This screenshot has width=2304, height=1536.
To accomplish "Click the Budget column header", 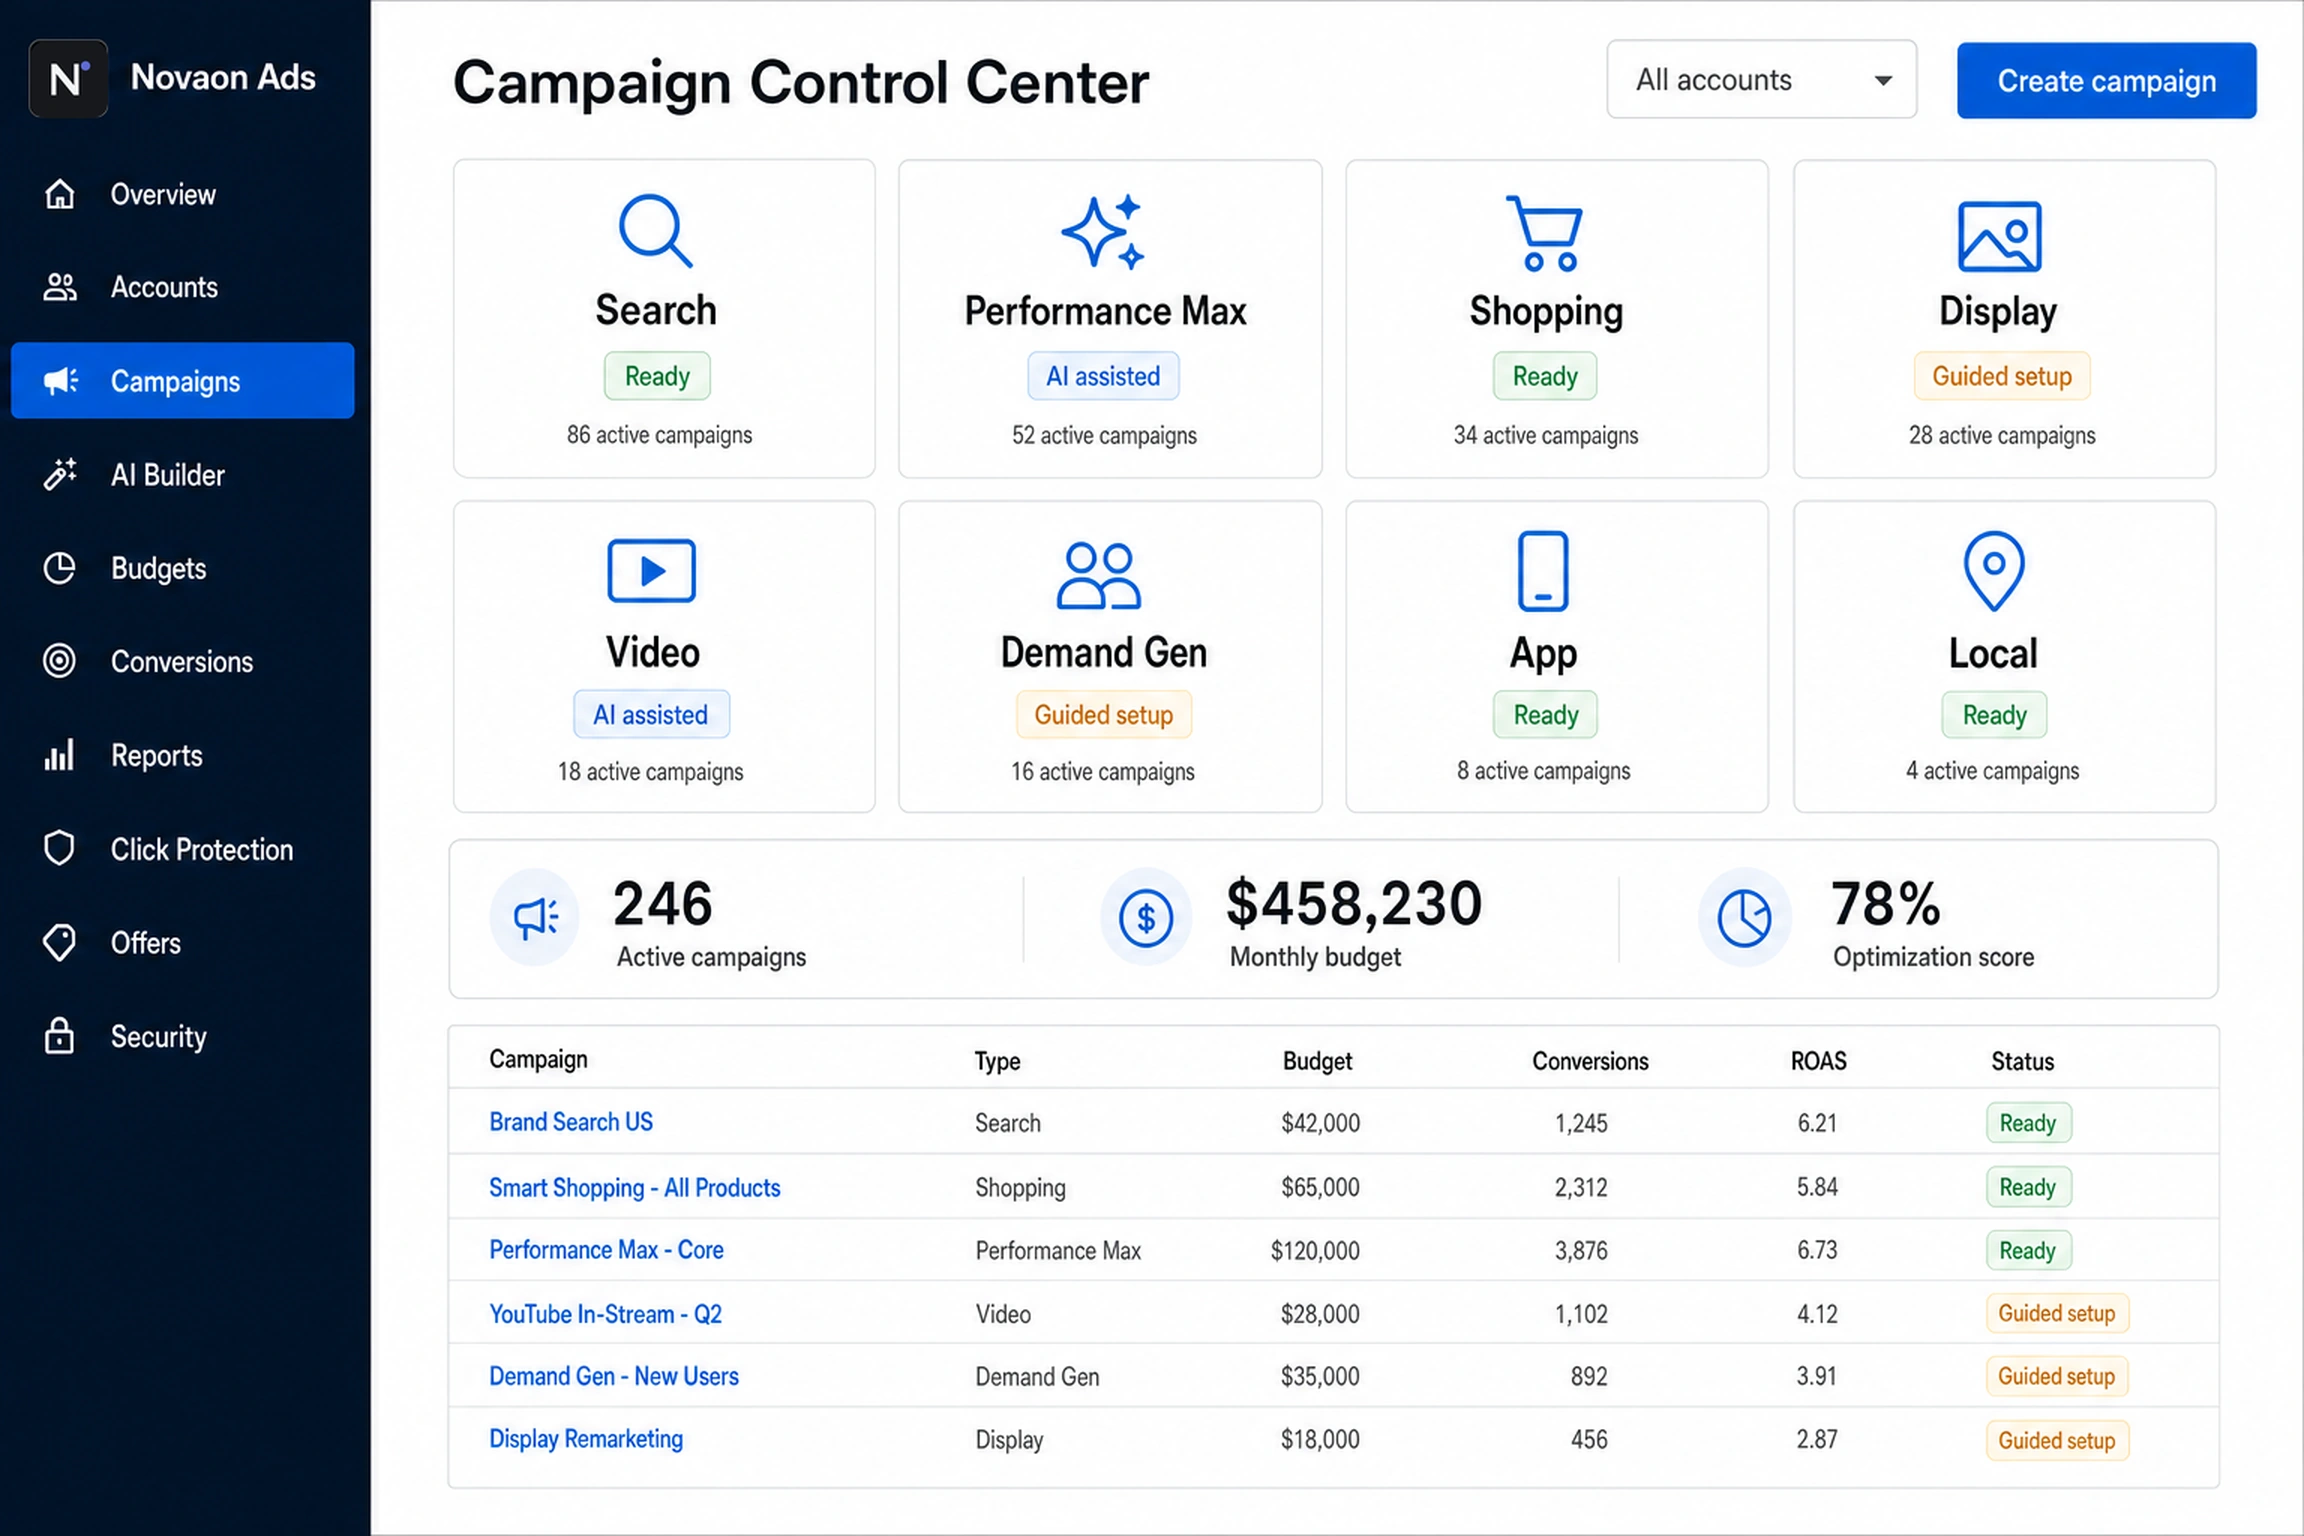I will tap(1317, 1061).
